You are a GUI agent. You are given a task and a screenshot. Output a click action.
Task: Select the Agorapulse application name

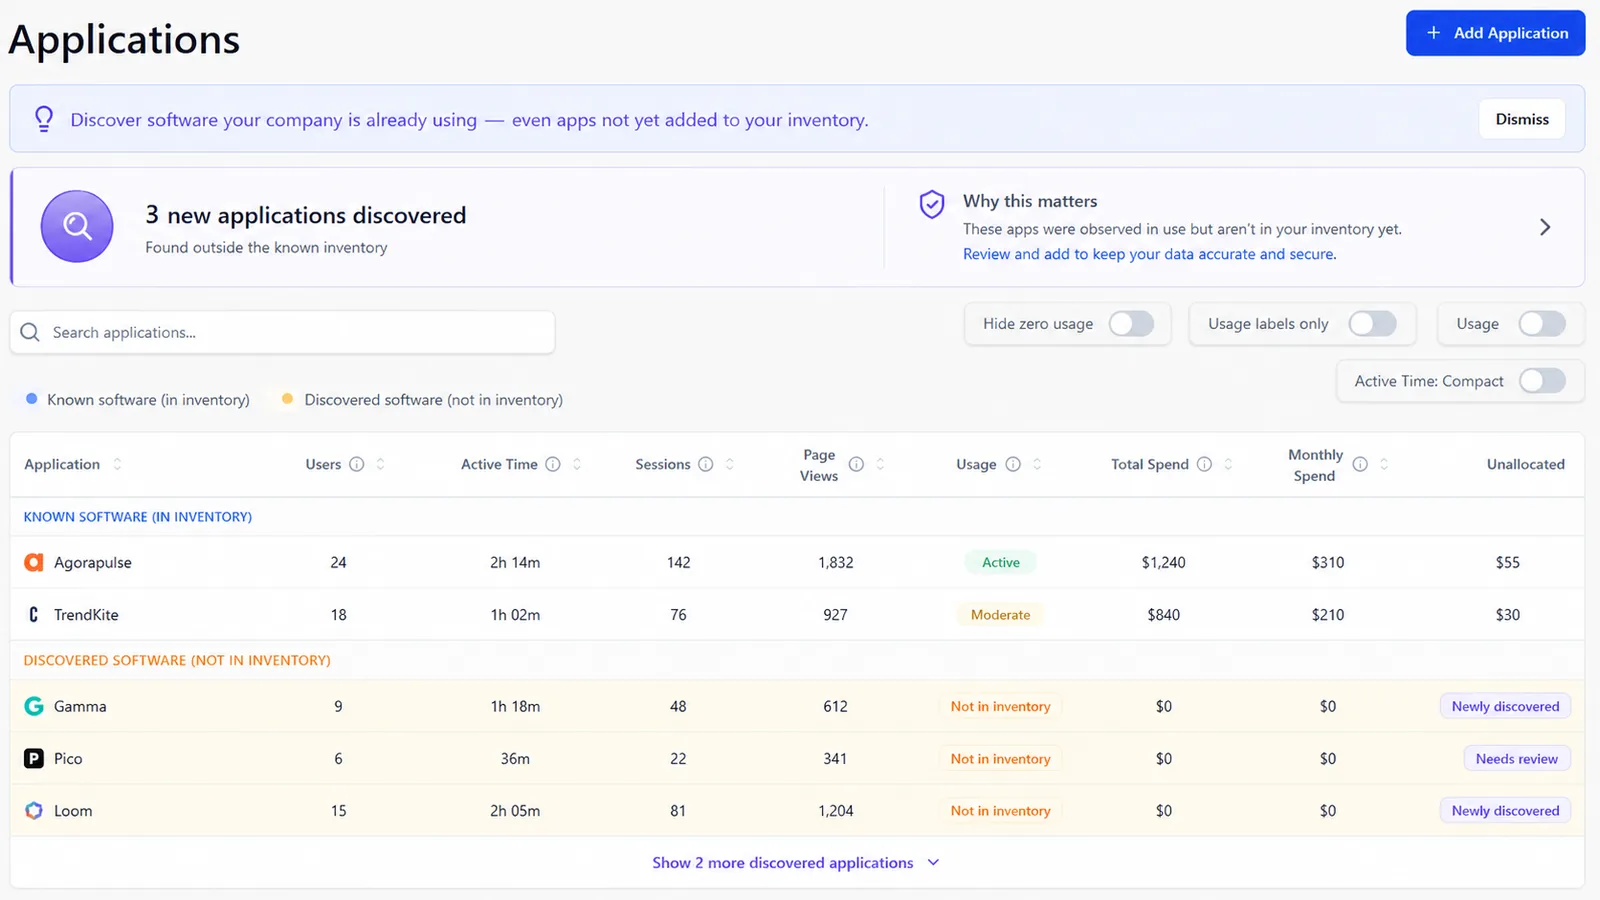(x=93, y=562)
